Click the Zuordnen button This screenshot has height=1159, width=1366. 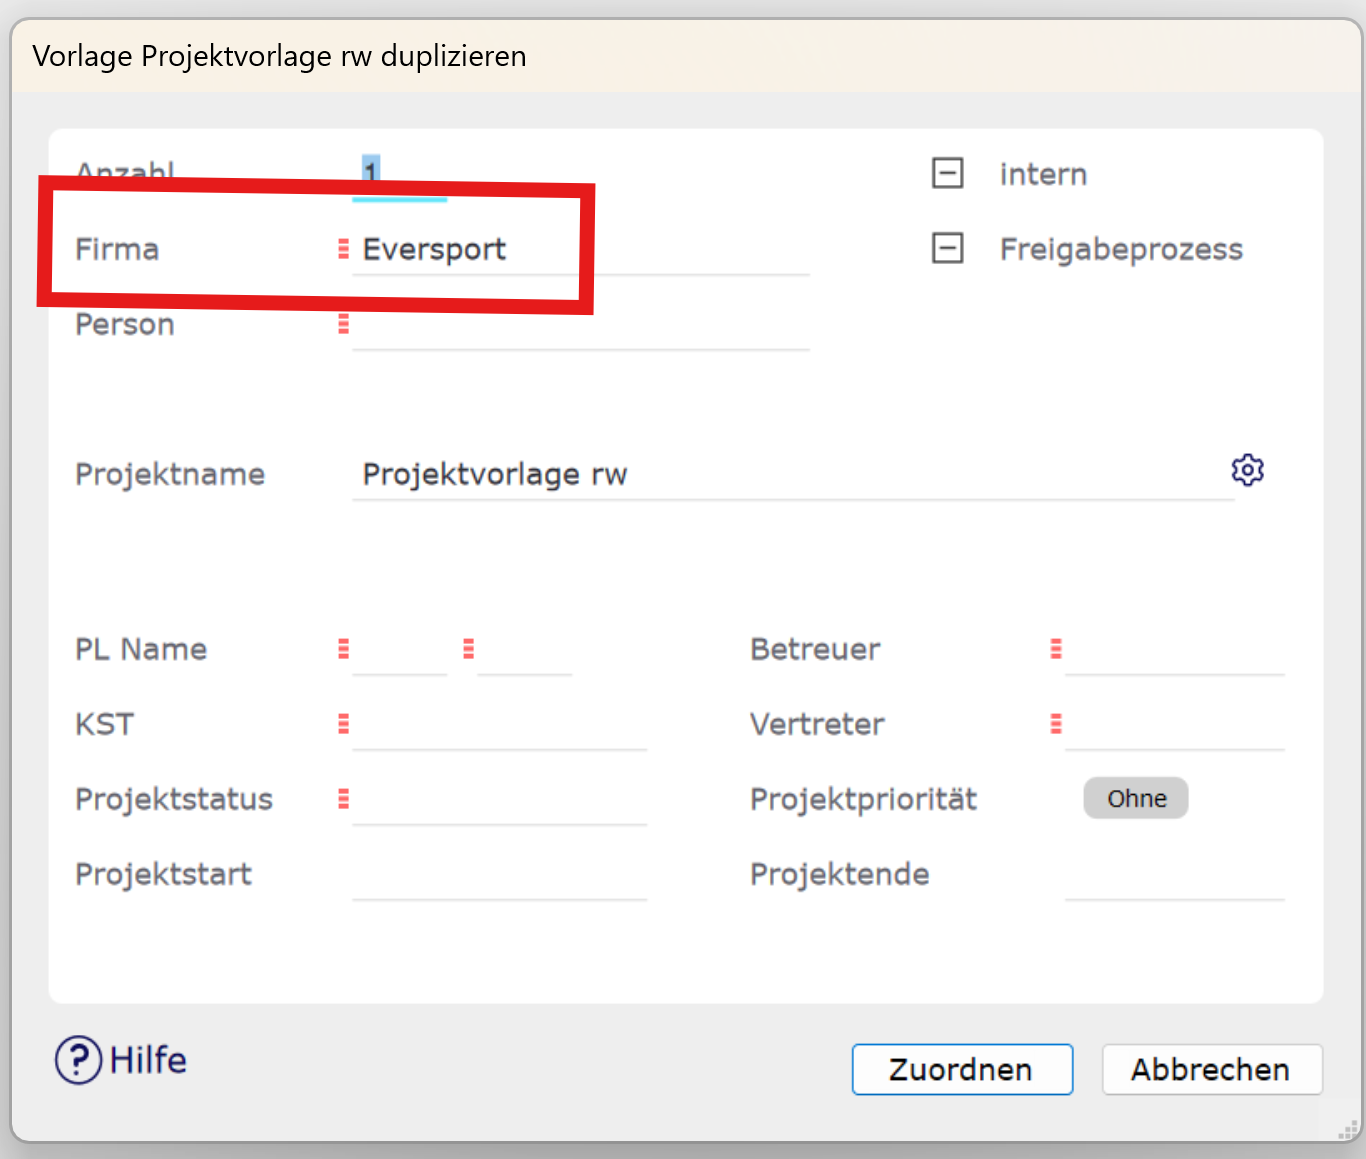962,1069
